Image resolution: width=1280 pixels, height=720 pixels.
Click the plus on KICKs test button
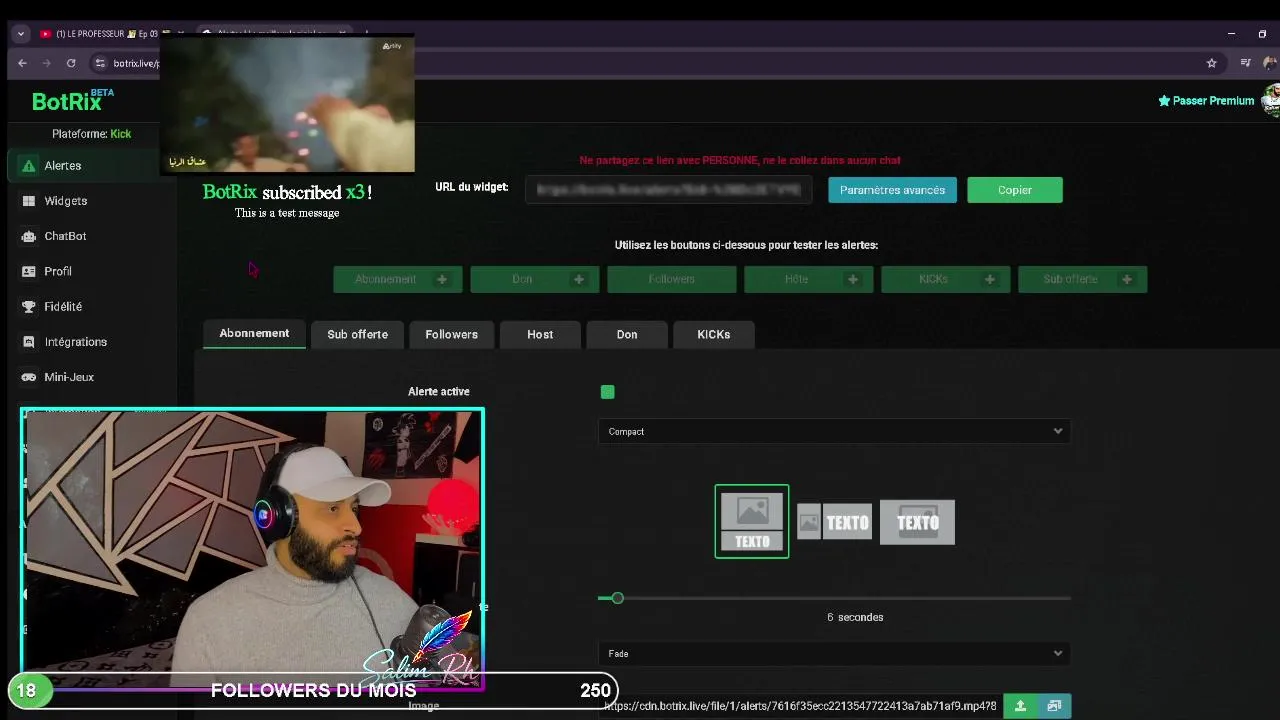tap(989, 279)
